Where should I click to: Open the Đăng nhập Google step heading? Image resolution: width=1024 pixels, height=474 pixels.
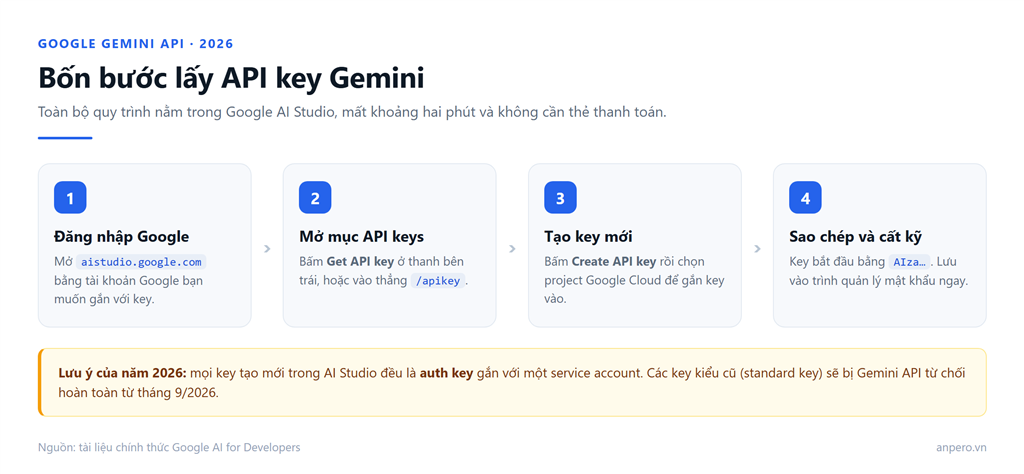[x=121, y=236]
